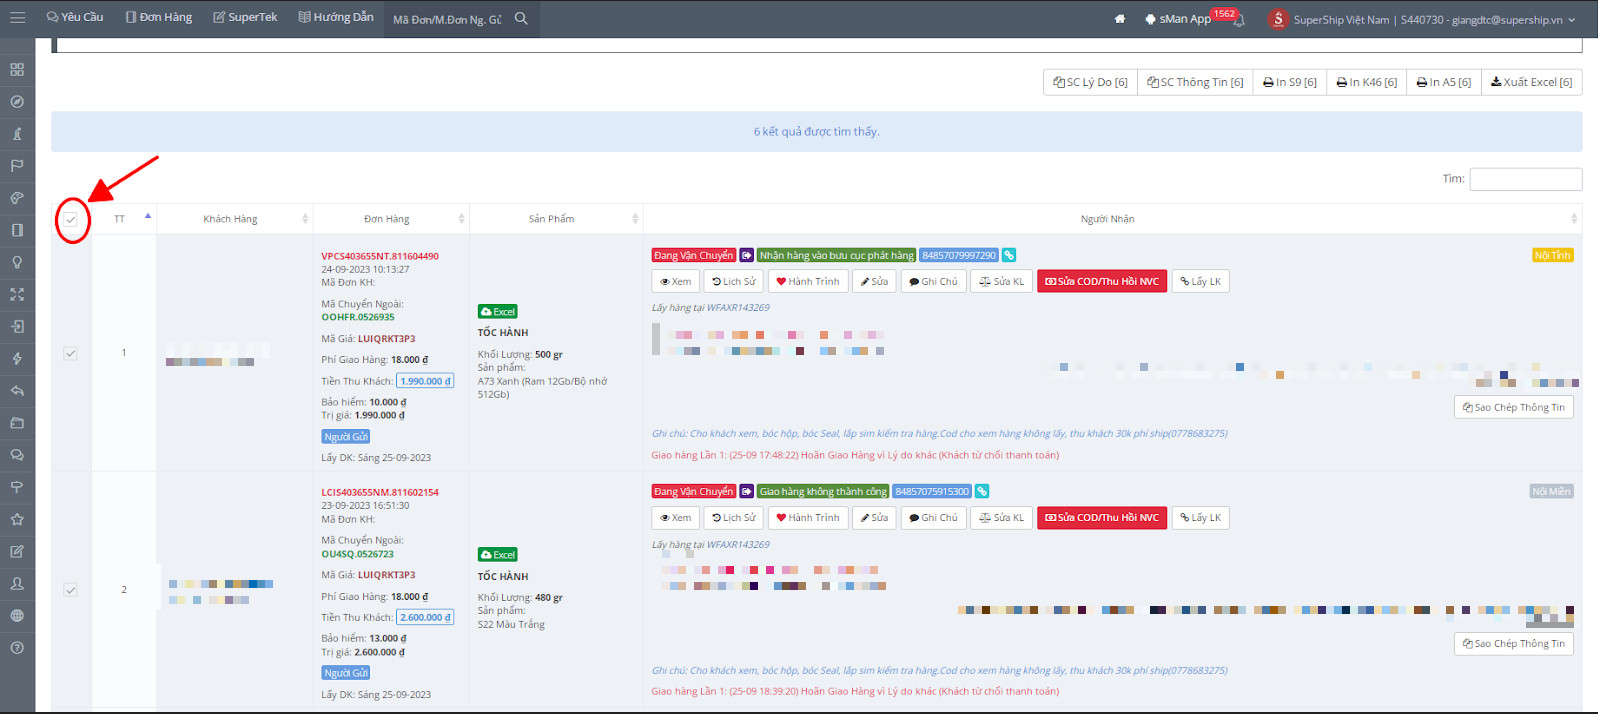Viewport: 1598px width, 714px height.
Task: Sort by Người Nhận column
Action: [1113, 219]
